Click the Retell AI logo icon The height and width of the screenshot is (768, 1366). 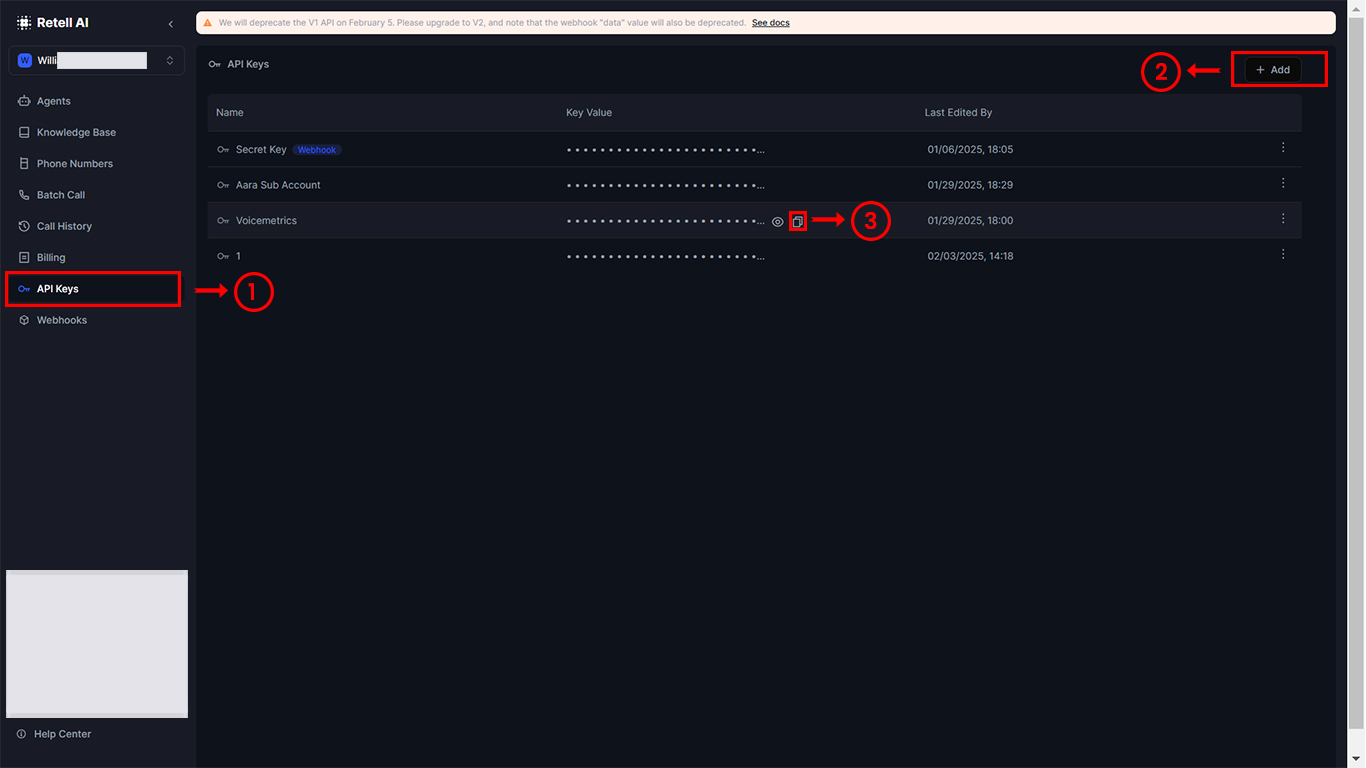pos(24,23)
